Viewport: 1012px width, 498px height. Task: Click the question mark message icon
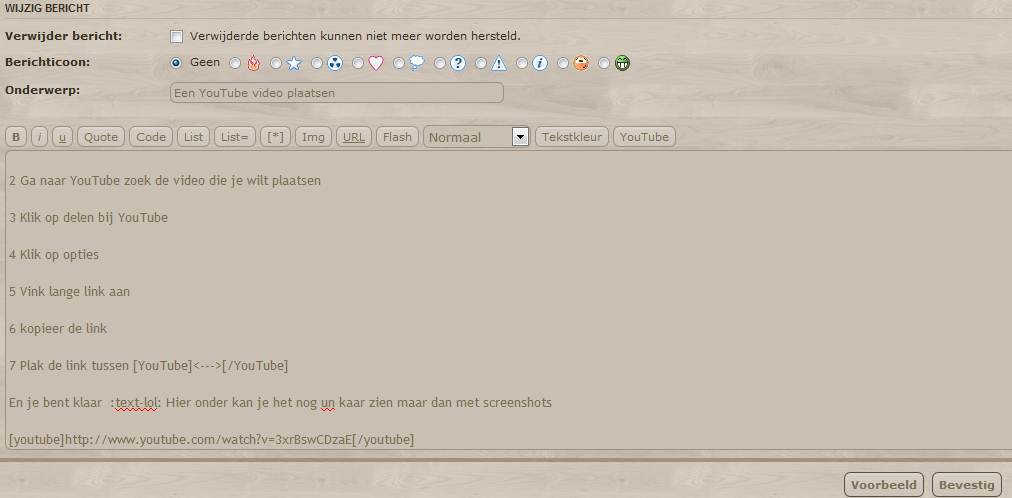tap(458, 63)
